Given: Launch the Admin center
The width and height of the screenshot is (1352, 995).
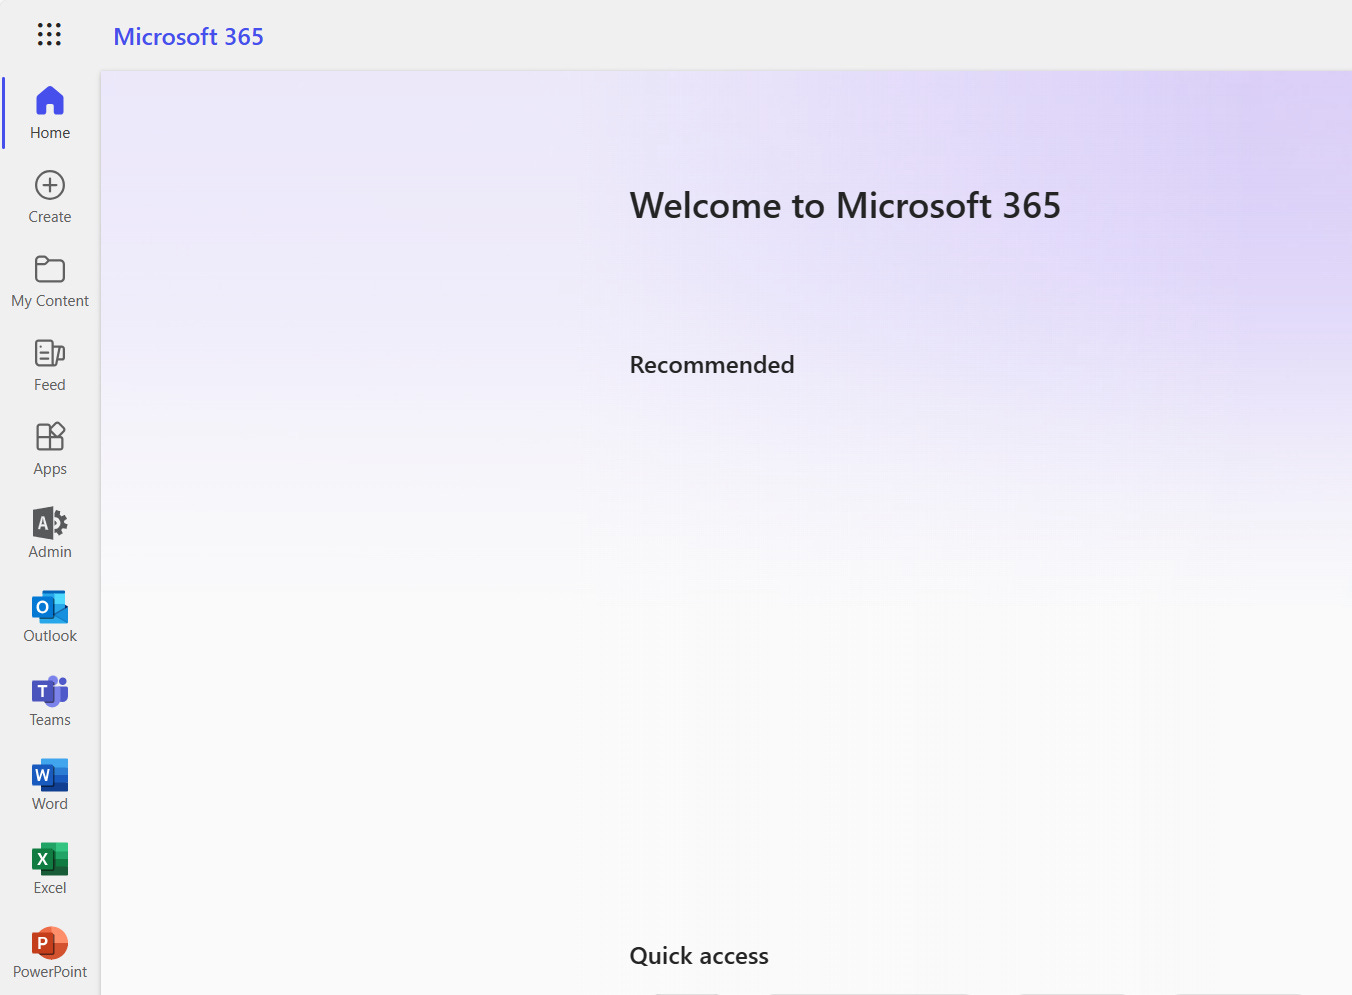Looking at the screenshot, I should pyautogui.click(x=50, y=533).
